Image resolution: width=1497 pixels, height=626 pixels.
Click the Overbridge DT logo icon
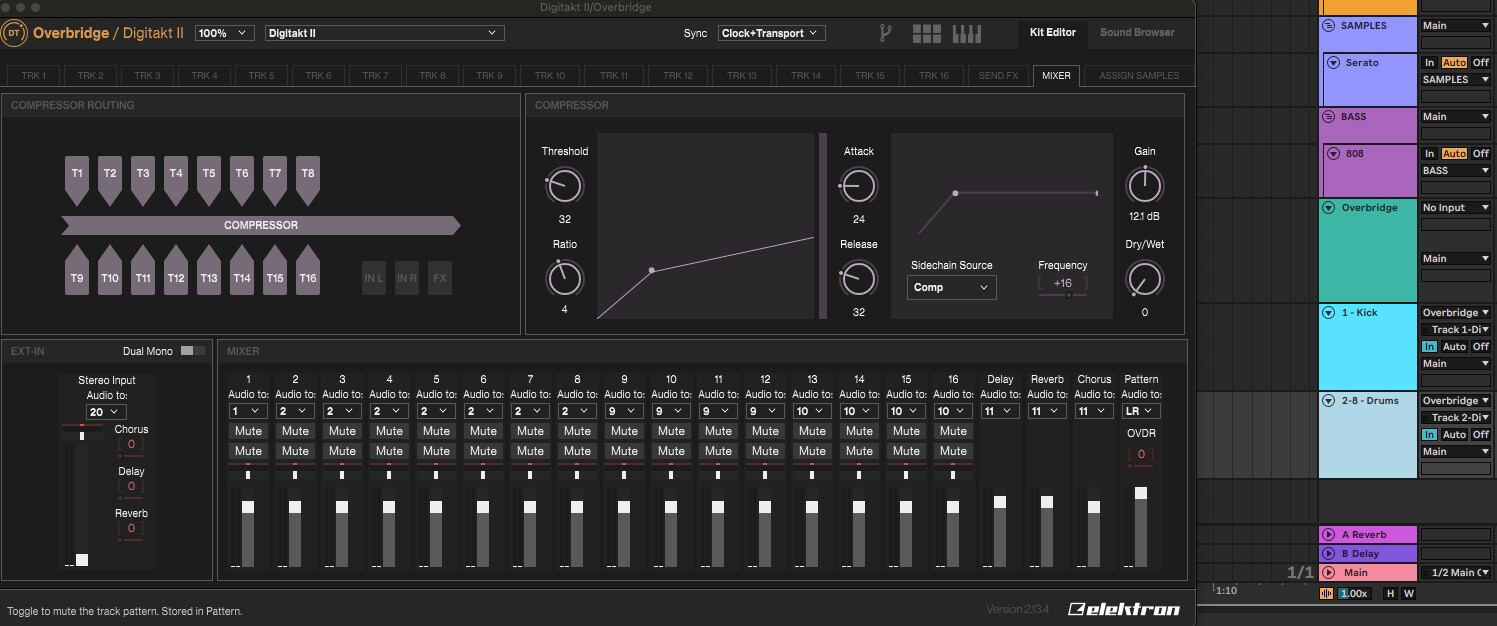[x=14, y=33]
